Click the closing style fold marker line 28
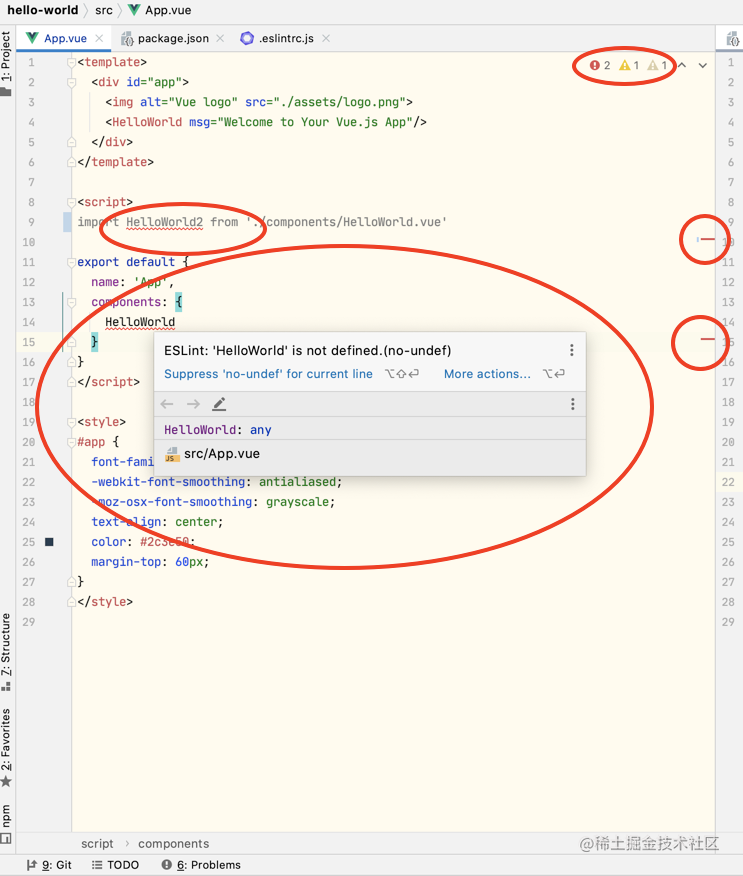Viewport: 743px width, 876px height. 72,602
